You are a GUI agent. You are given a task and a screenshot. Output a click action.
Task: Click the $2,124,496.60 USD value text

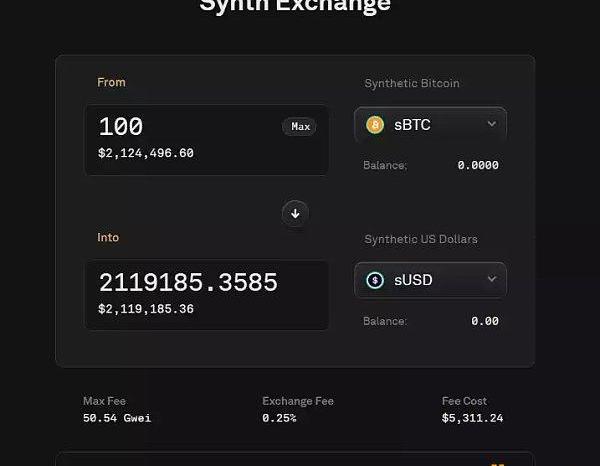point(146,153)
